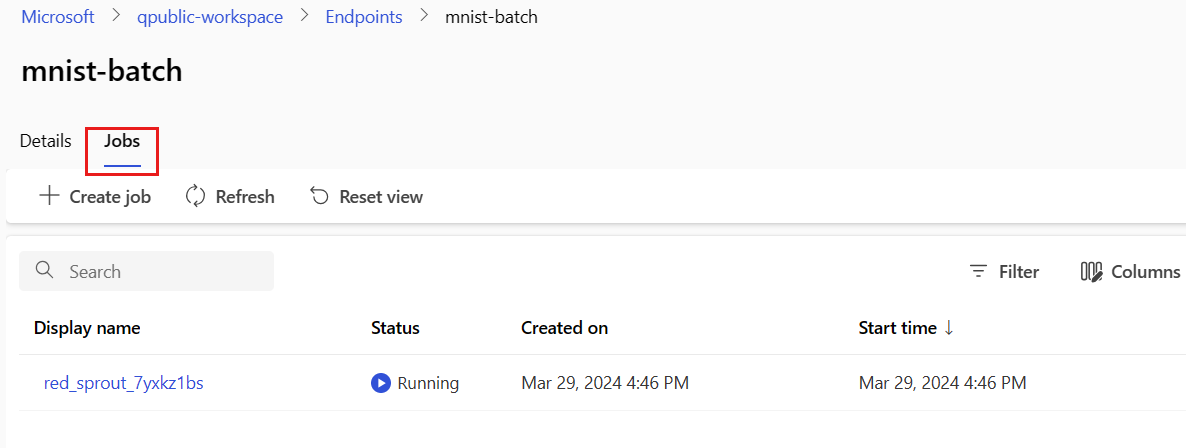Image resolution: width=1186 pixels, height=448 pixels.
Task: Click the Start time sort arrow
Action: (948, 328)
